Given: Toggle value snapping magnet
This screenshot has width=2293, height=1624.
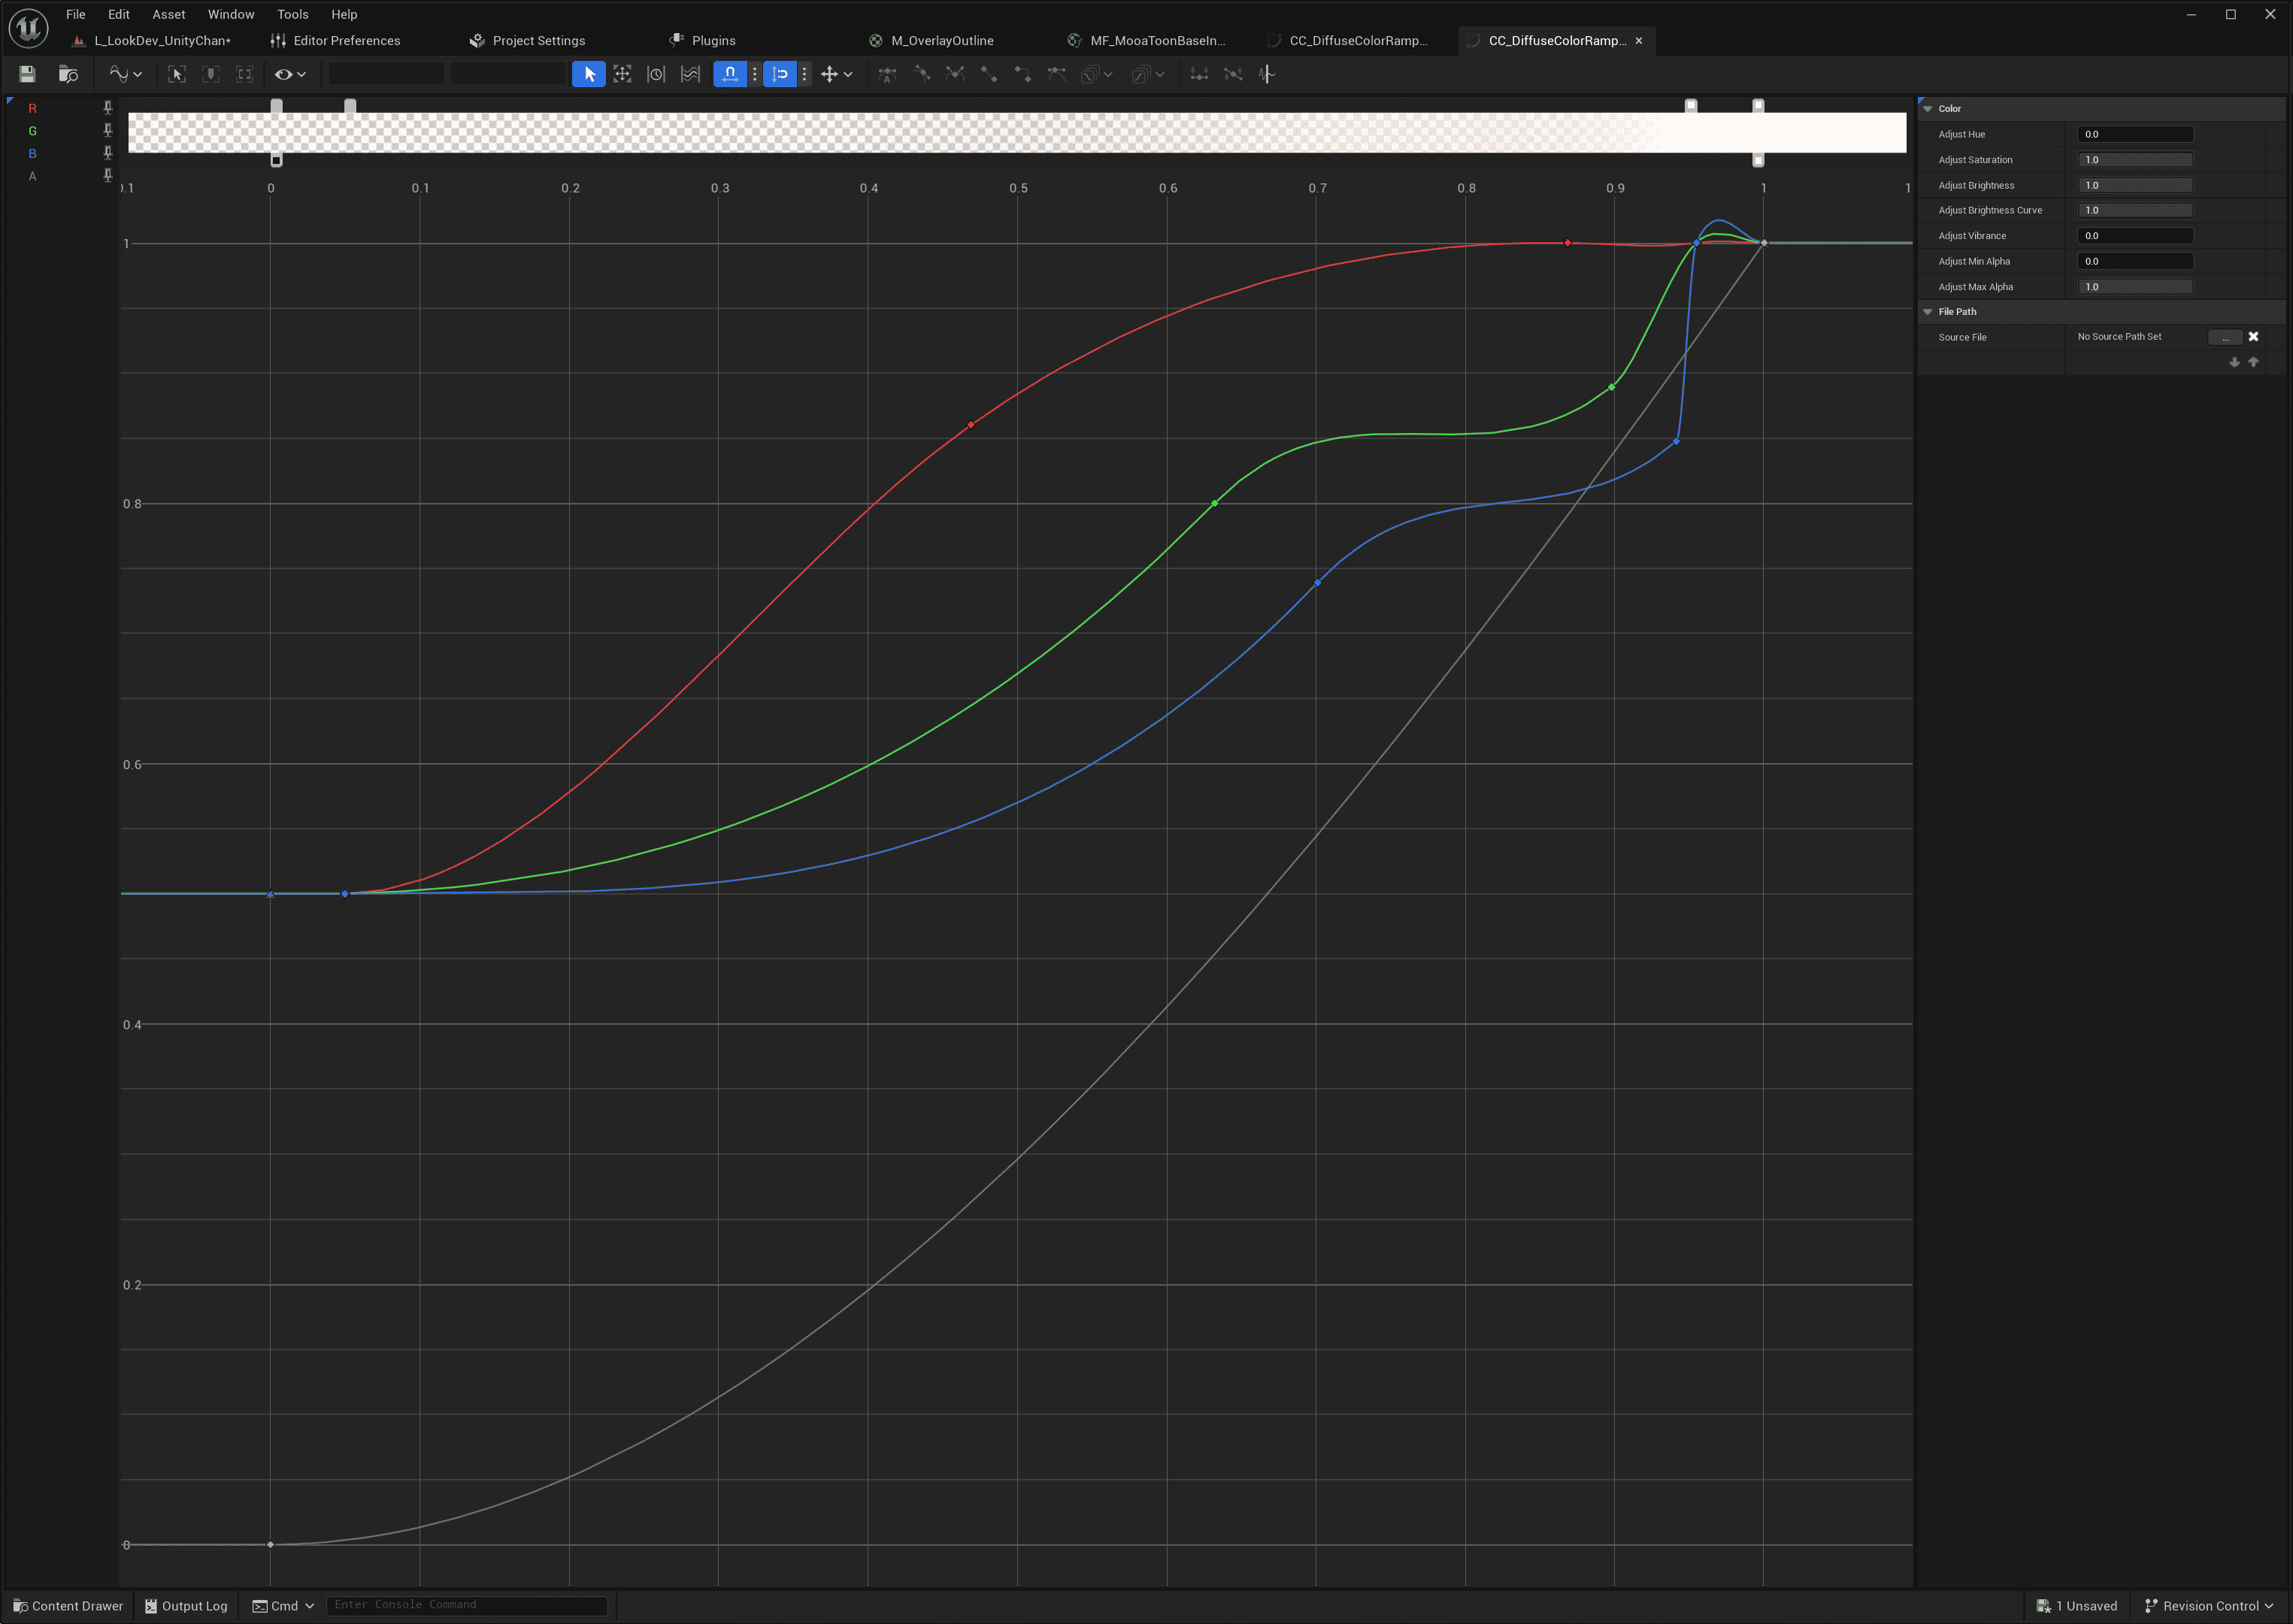Looking at the screenshot, I should (780, 74).
